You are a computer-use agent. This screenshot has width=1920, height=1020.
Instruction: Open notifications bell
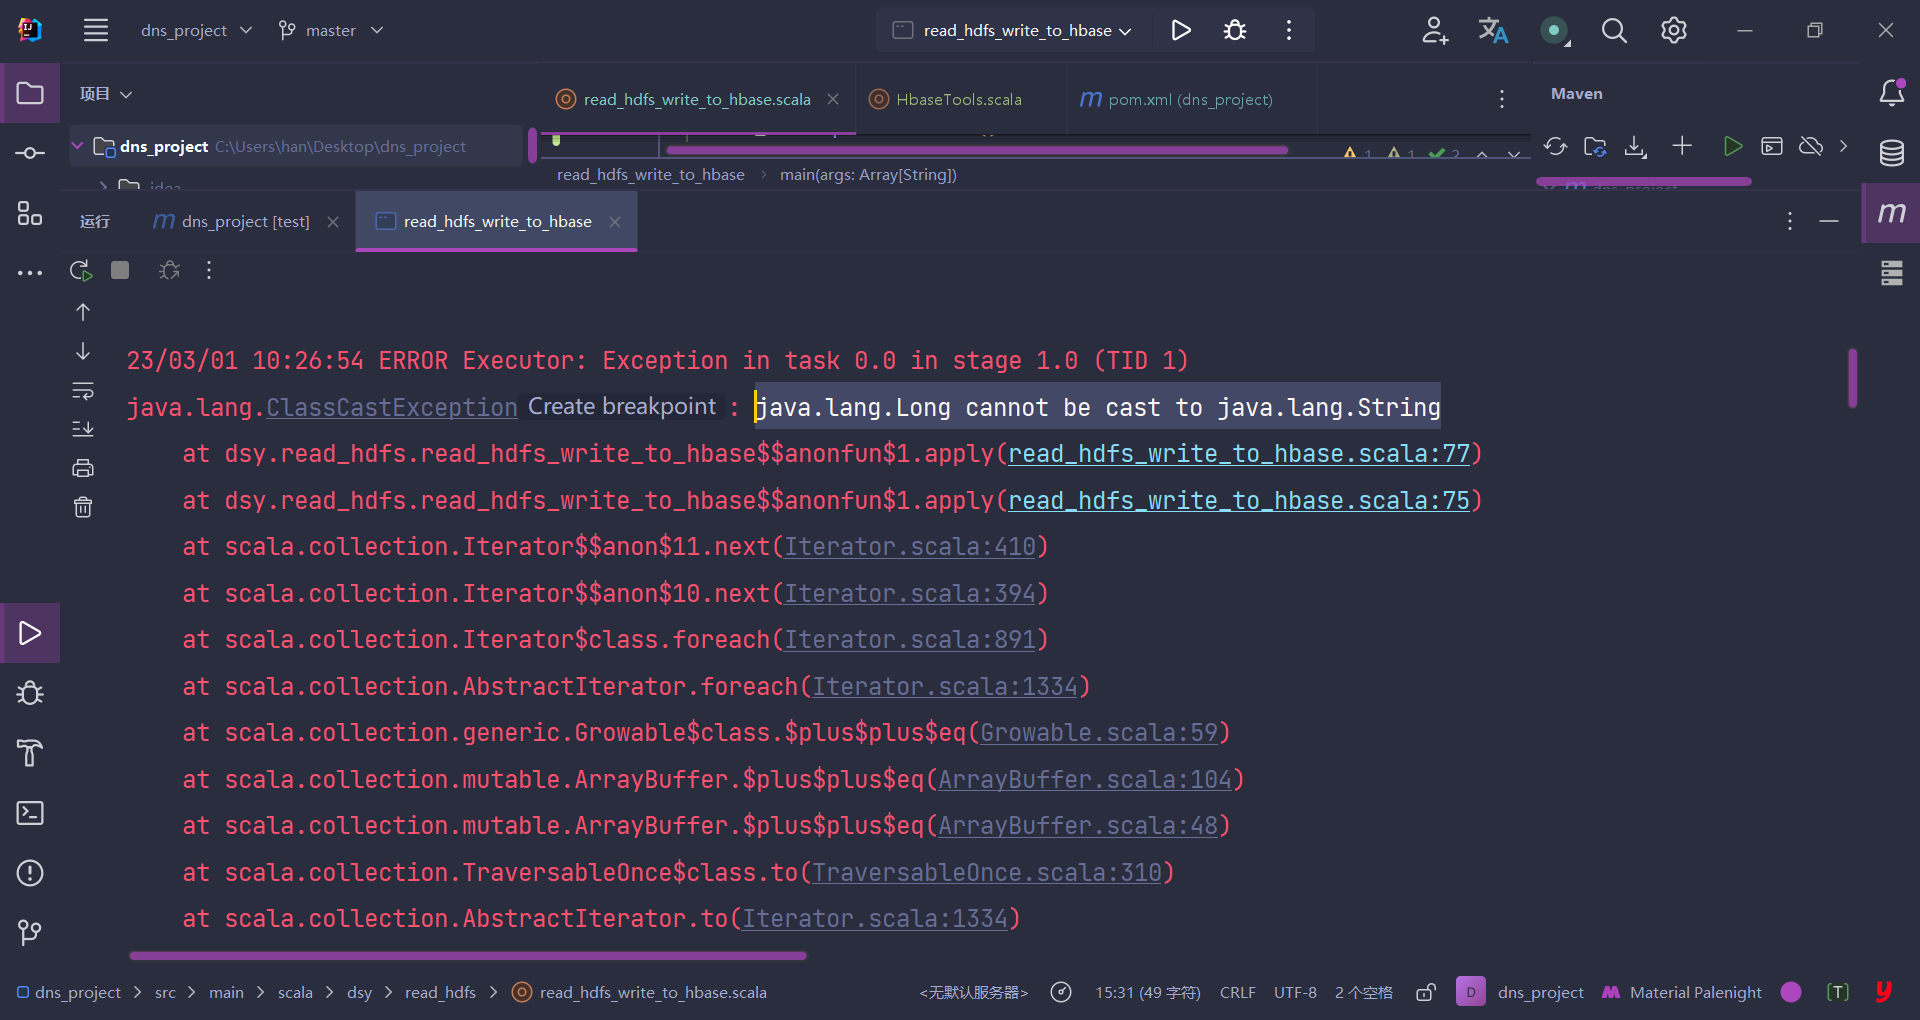click(x=1892, y=92)
